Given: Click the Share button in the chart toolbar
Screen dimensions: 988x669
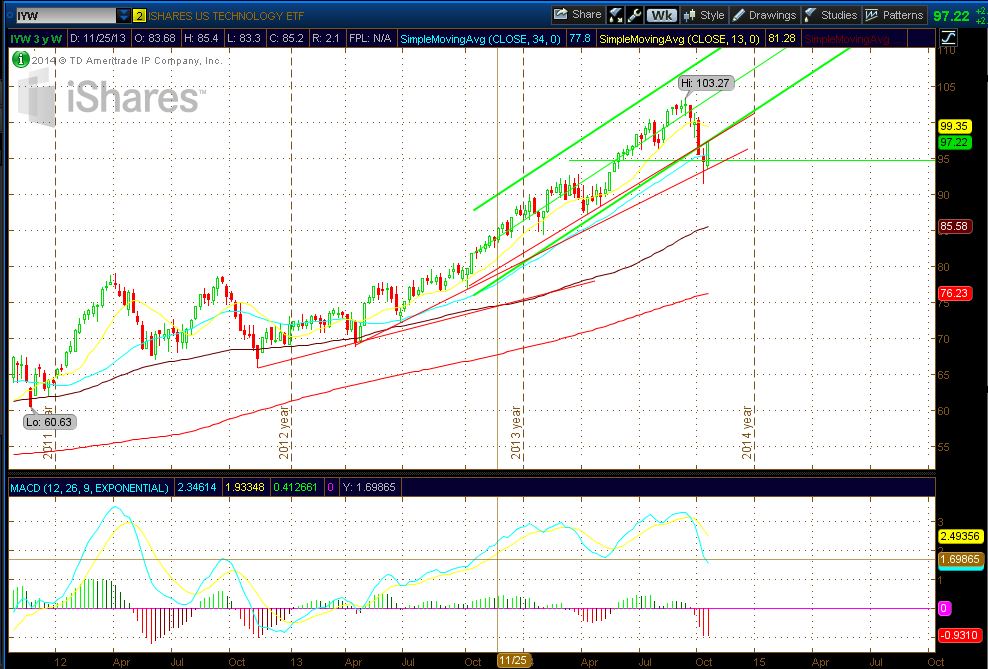Looking at the screenshot, I should (x=577, y=15).
